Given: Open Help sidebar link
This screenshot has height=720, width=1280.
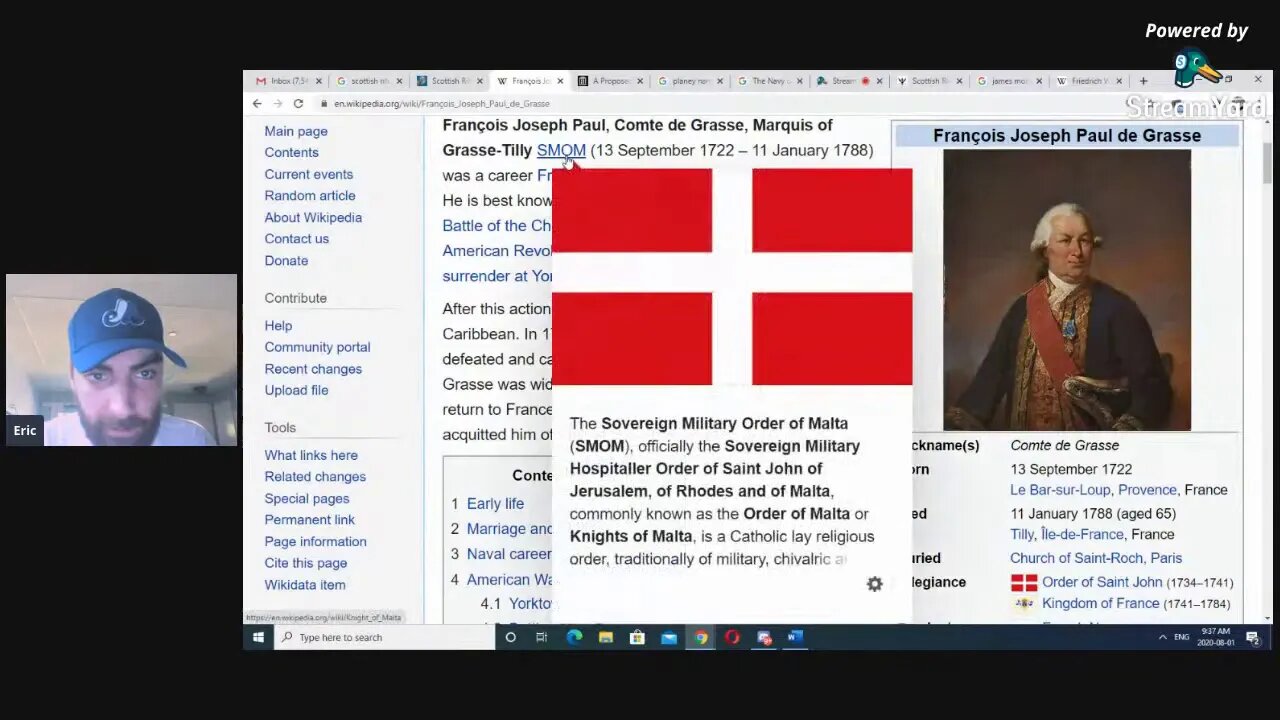Looking at the screenshot, I should point(278,325).
